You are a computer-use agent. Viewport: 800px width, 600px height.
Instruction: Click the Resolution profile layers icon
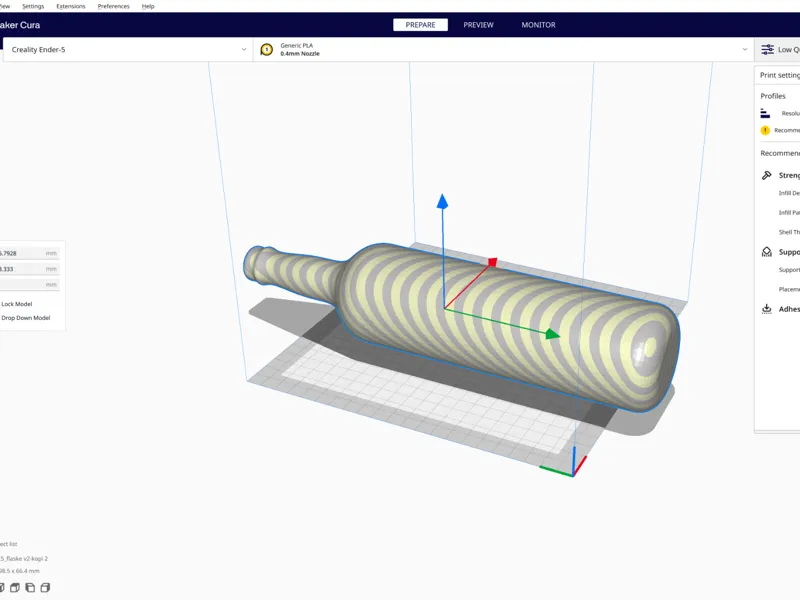click(x=765, y=113)
